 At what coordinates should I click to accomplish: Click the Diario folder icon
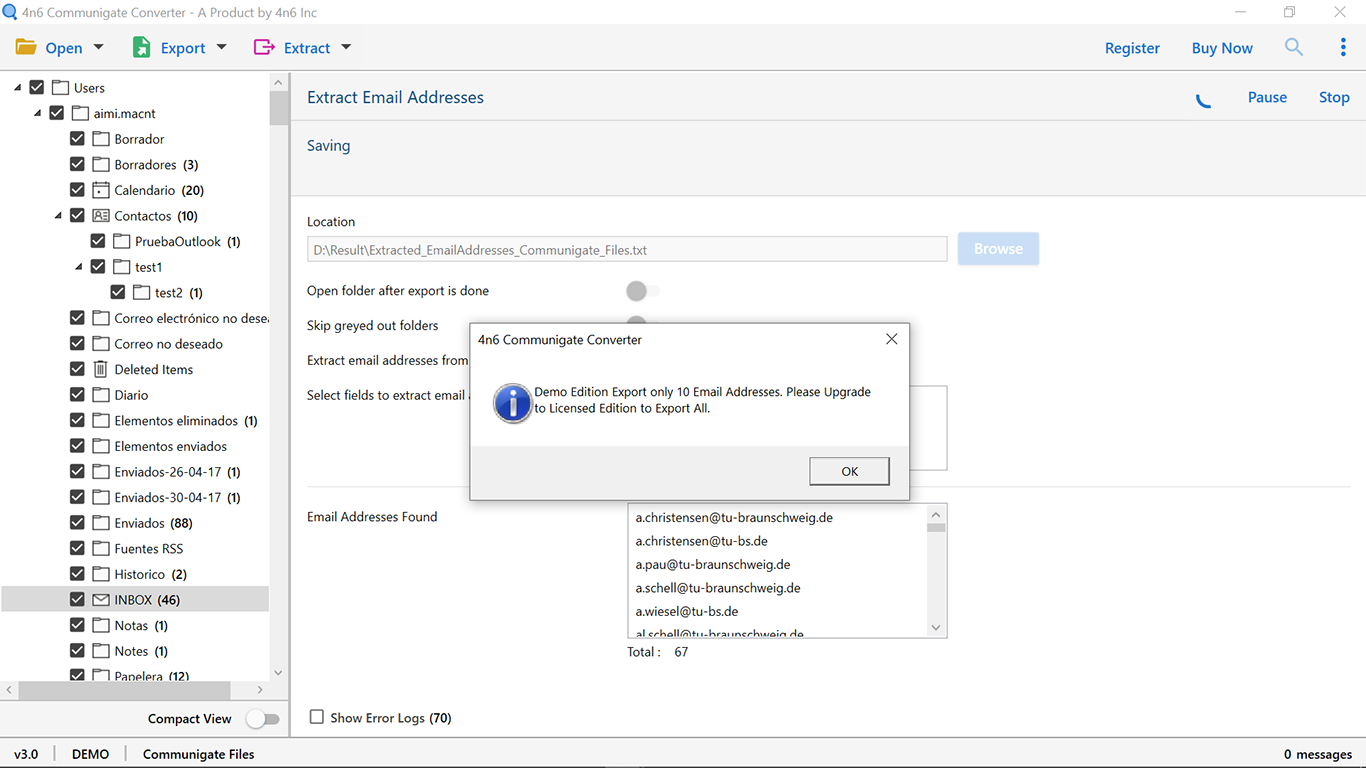[x=101, y=395]
